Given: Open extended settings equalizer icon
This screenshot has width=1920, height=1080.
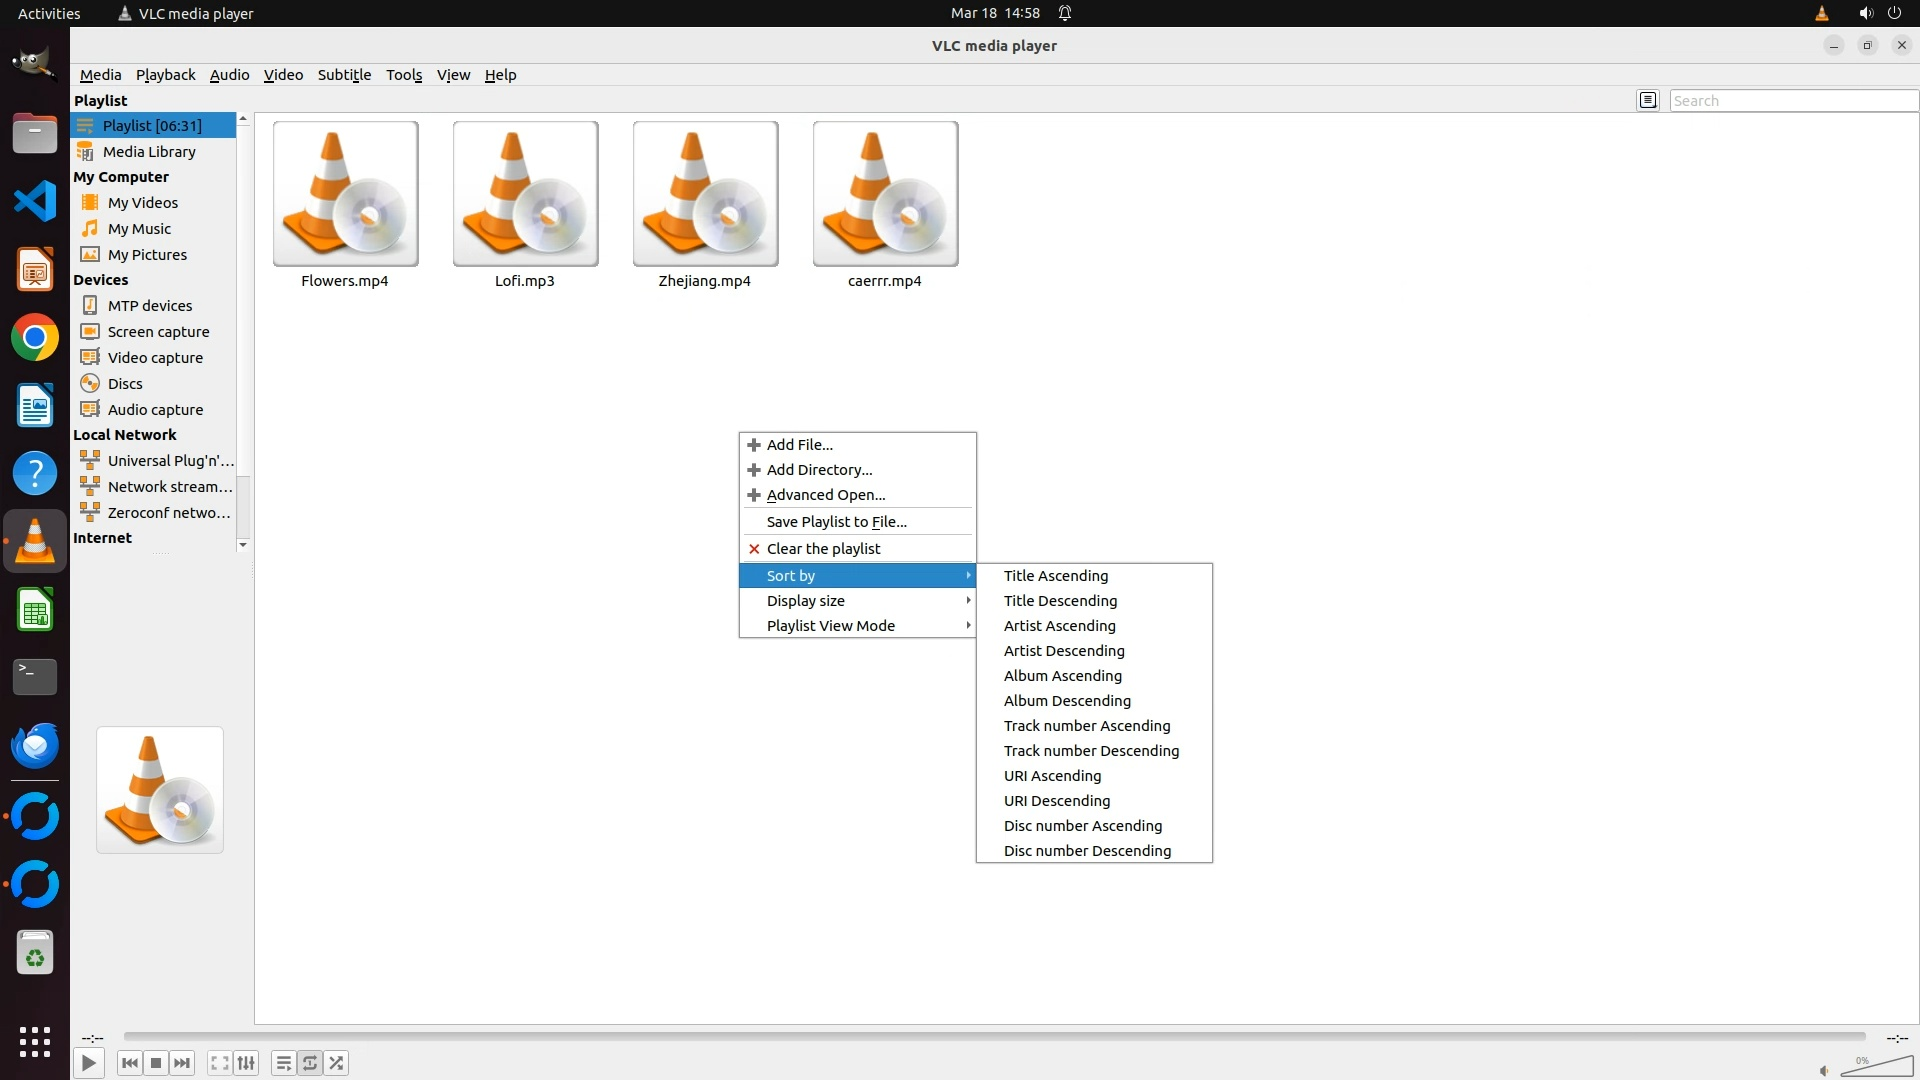Looking at the screenshot, I should tap(246, 1063).
